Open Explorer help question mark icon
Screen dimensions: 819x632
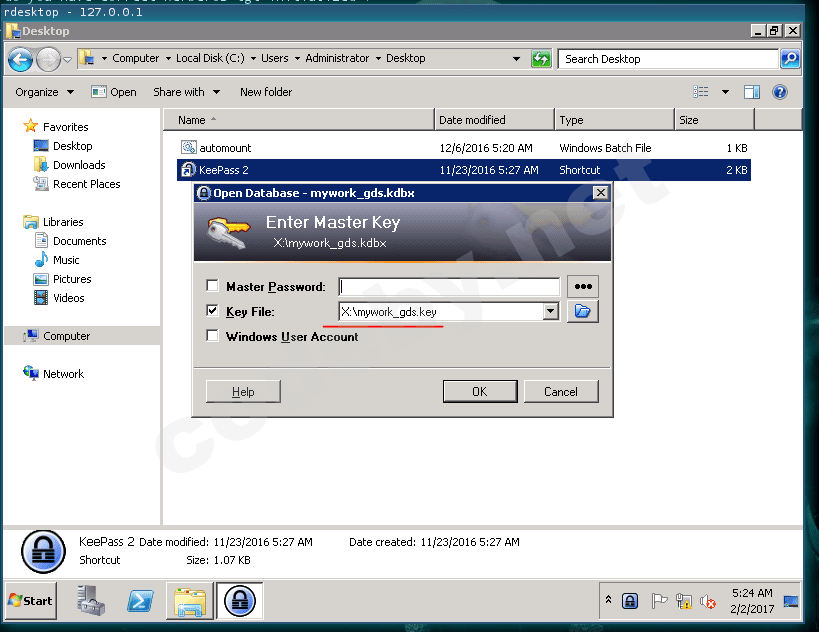(x=779, y=92)
